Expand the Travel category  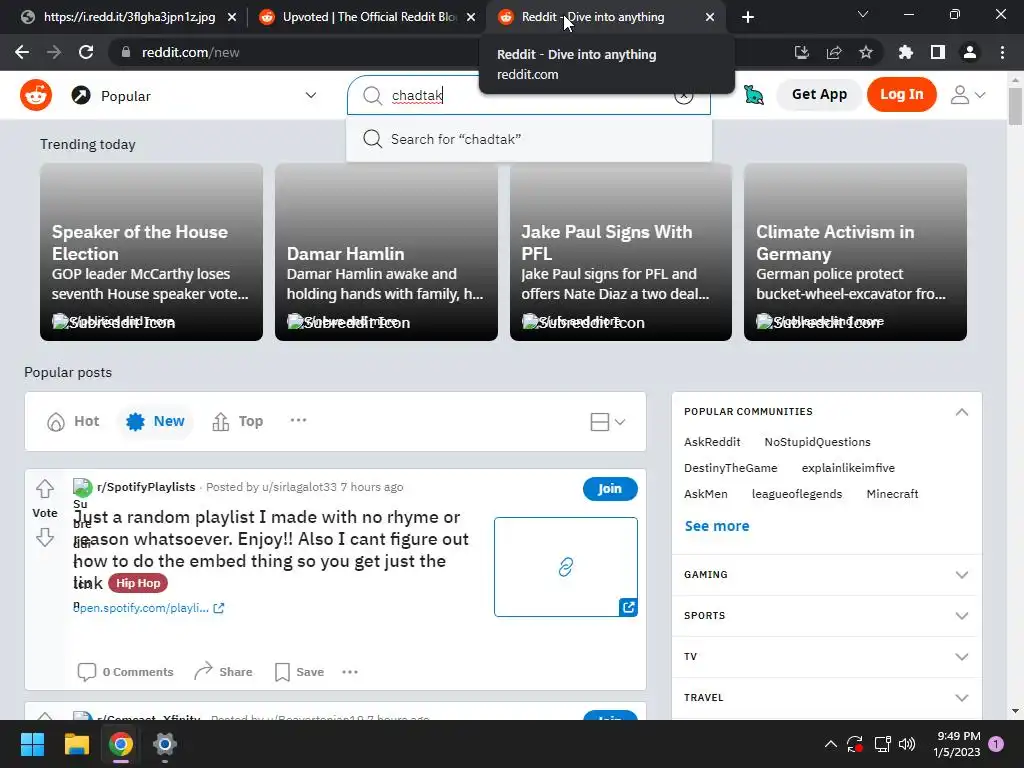(x=826, y=697)
